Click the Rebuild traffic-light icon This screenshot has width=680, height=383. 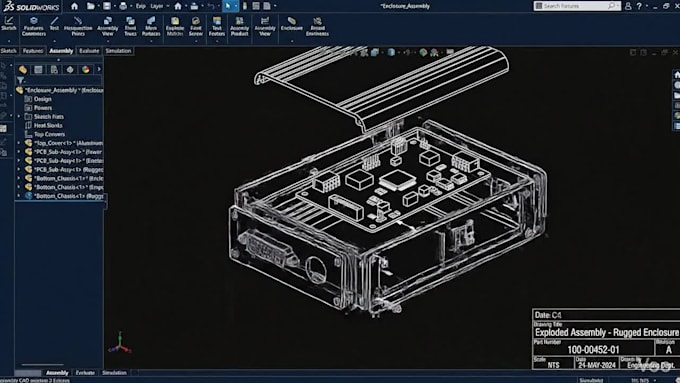(245, 6)
